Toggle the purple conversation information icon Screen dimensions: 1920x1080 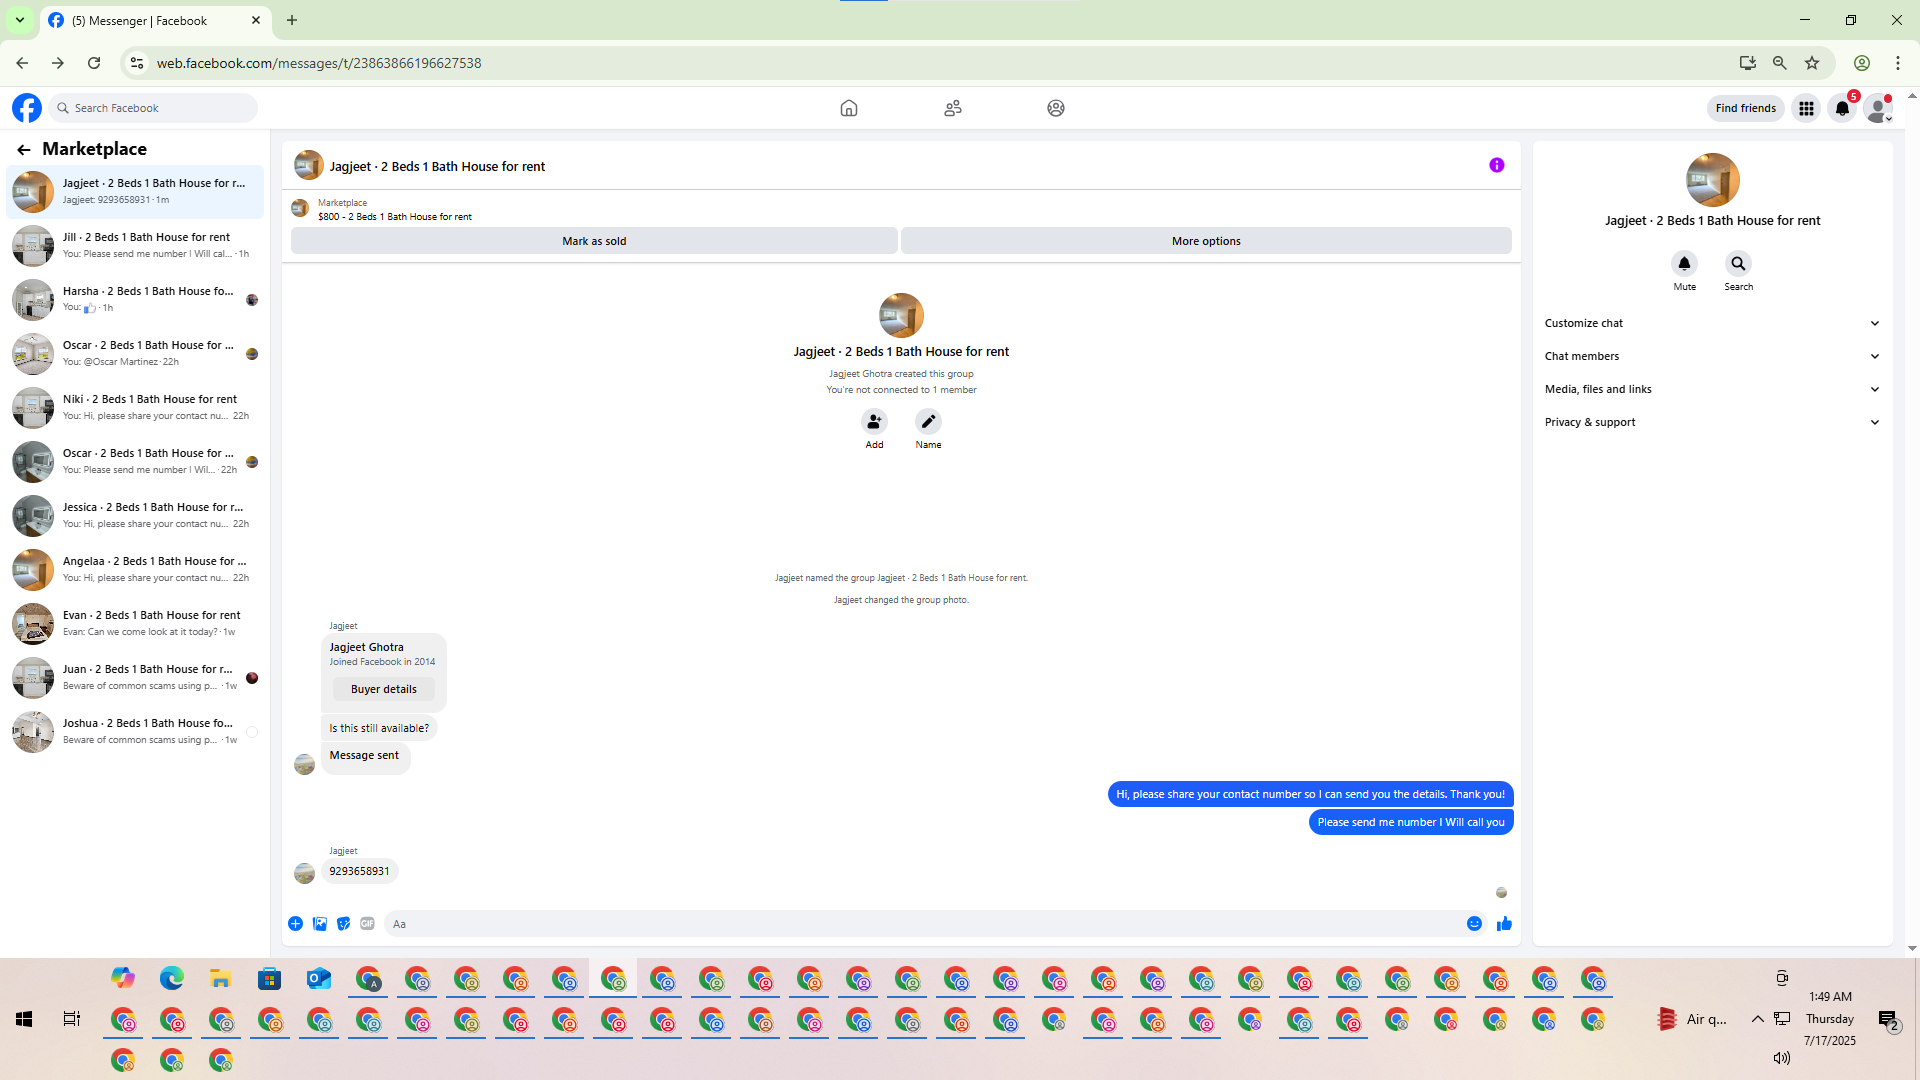point(1497,166)
